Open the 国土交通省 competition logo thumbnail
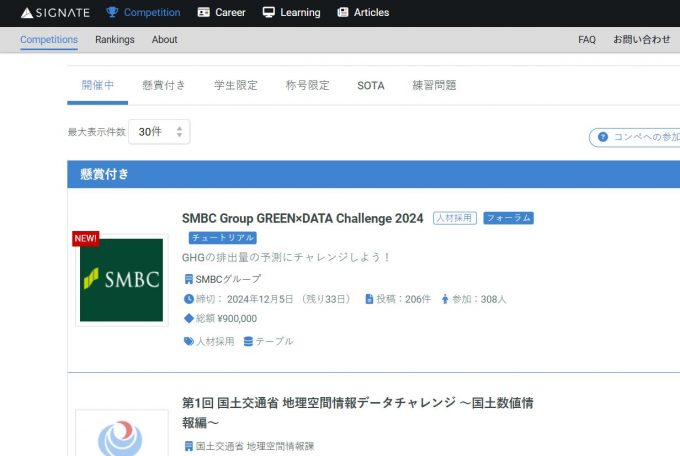This screenshot has height=456, width=680. 121,433
